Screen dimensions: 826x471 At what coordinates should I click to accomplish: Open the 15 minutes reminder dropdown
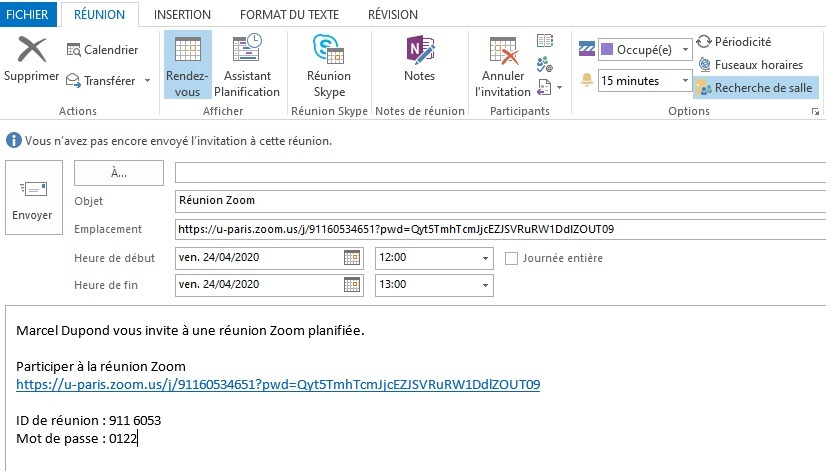pyautogui.click(x=685, y=80)
